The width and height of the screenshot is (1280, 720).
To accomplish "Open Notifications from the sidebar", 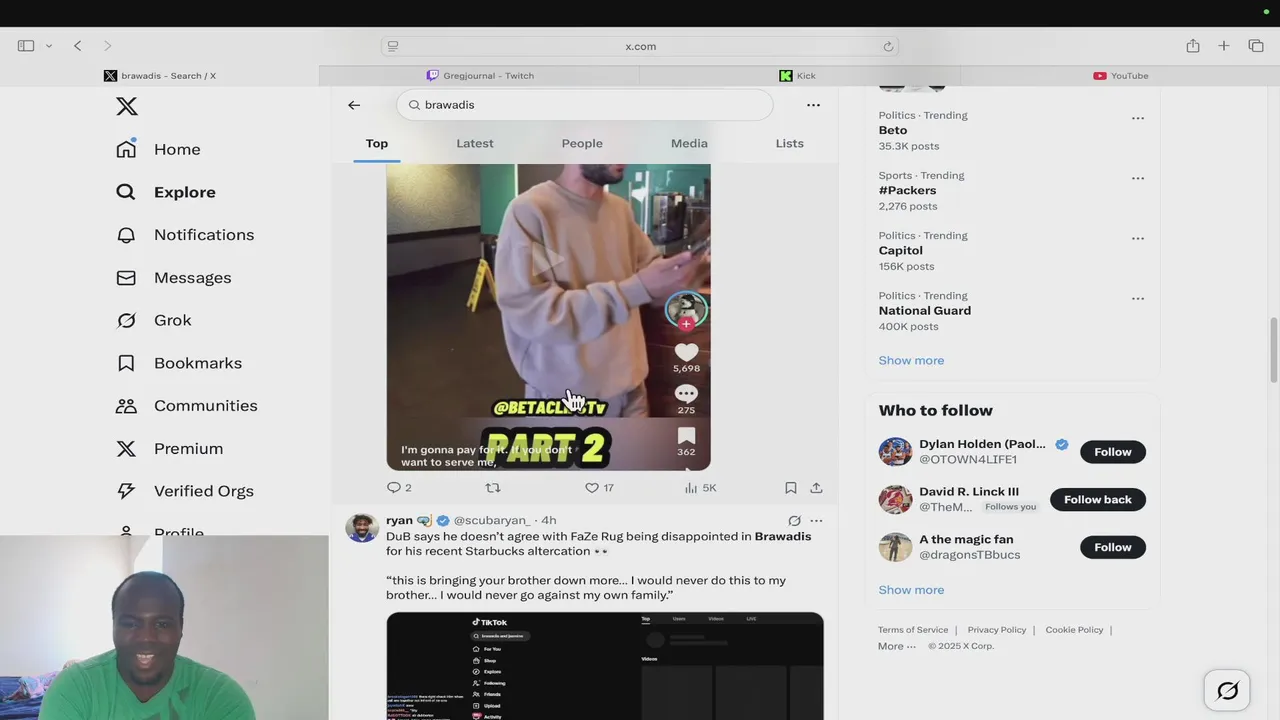I will (x=185, y=235).
